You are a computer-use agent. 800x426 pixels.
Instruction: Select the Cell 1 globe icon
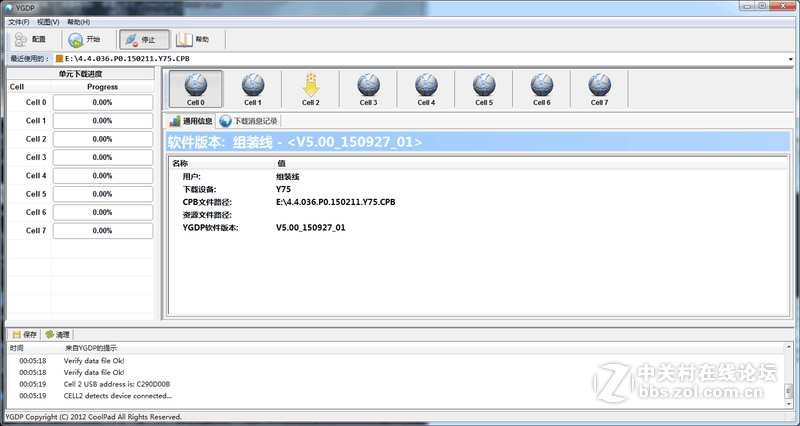click(253, 85)
